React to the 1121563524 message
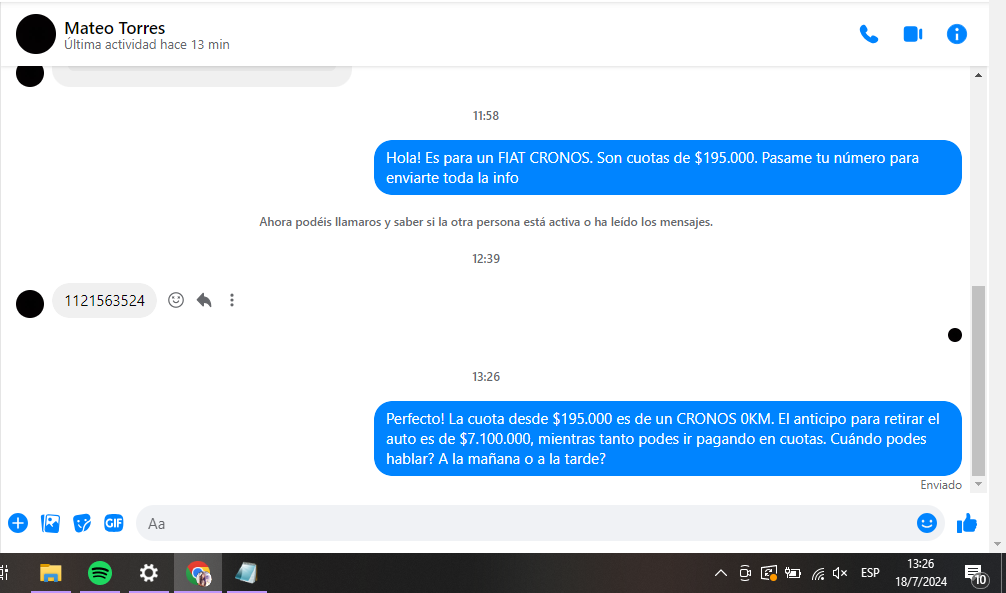 point(176,300)
